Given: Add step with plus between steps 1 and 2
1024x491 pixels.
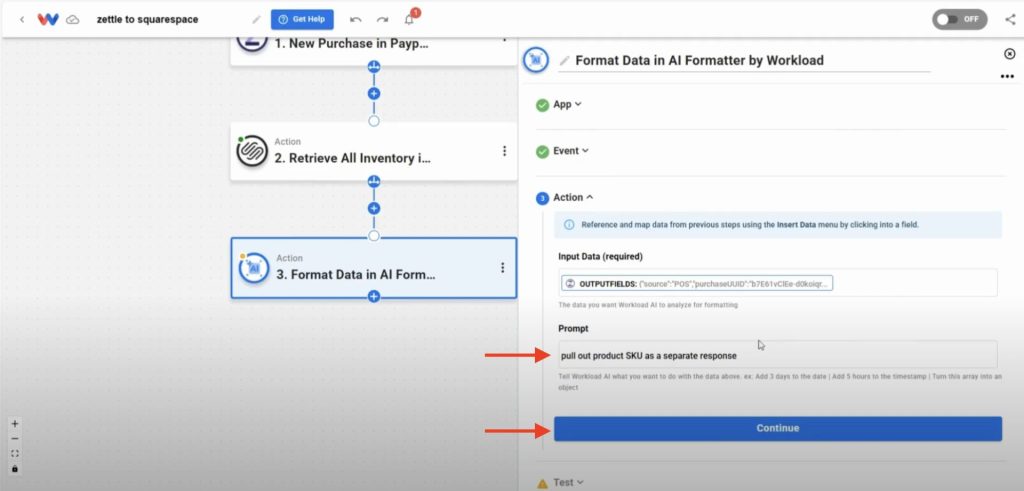Looking at the screenshot, I should point(374,93).
